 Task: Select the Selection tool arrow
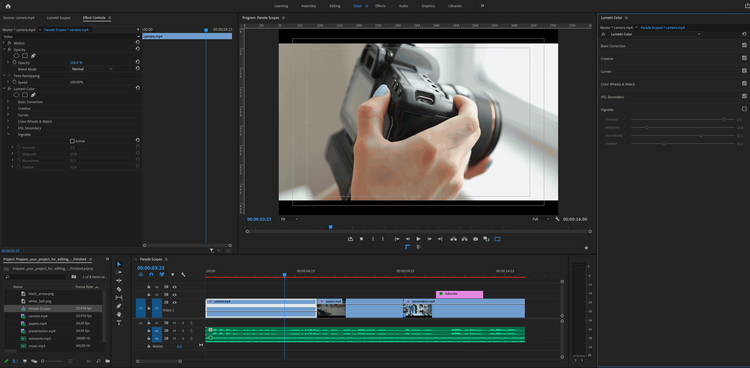119,264
